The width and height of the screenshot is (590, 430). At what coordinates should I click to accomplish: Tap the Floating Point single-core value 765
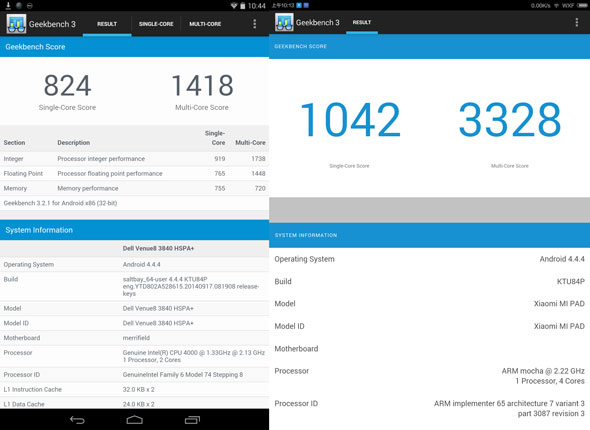pos(220,173)
